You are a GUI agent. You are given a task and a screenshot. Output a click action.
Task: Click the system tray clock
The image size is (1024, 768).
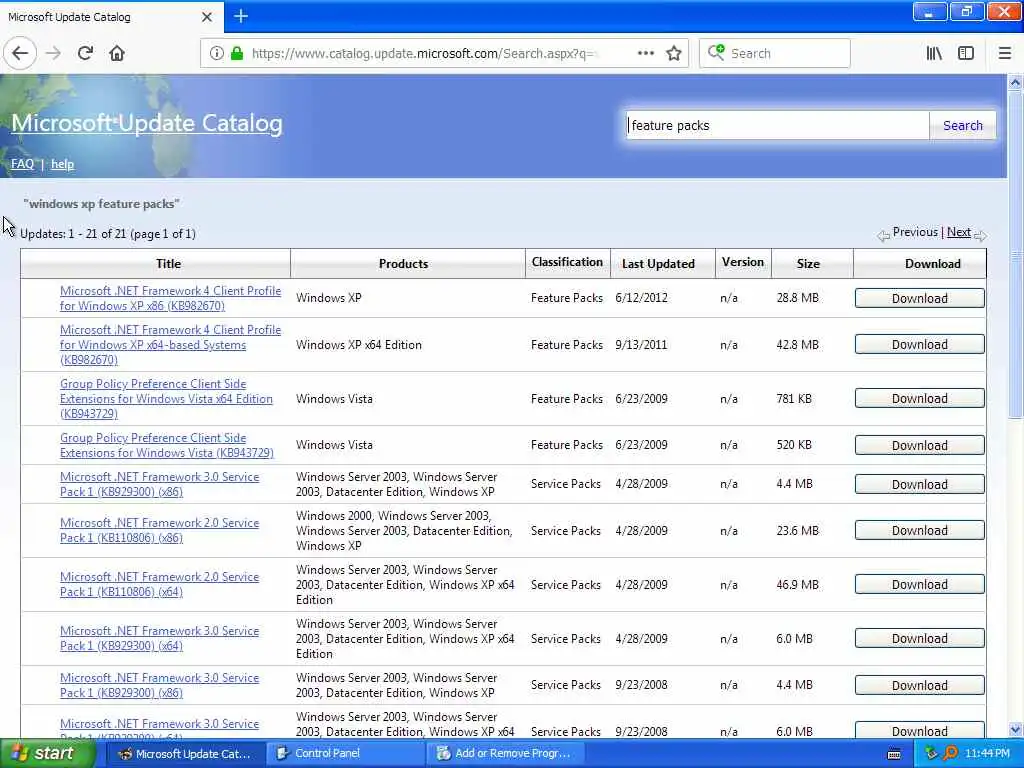coord(987,754)
